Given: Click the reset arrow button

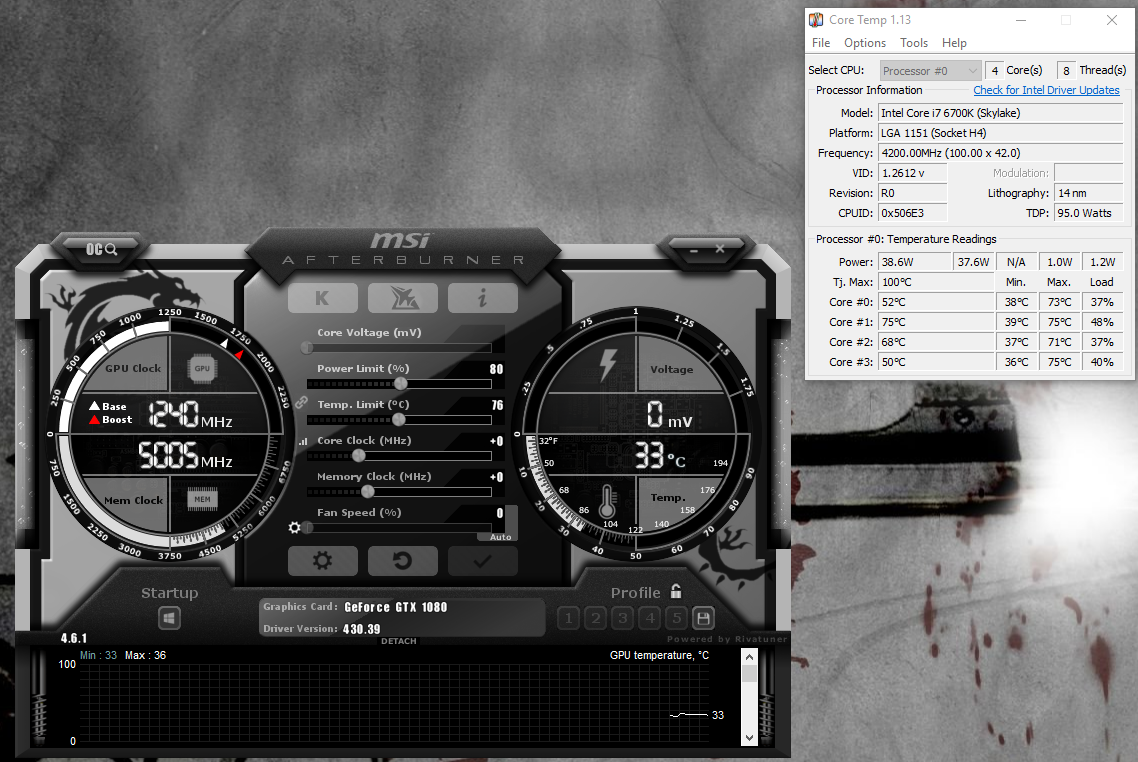Looking at the screenshot, I should [403, 561].
